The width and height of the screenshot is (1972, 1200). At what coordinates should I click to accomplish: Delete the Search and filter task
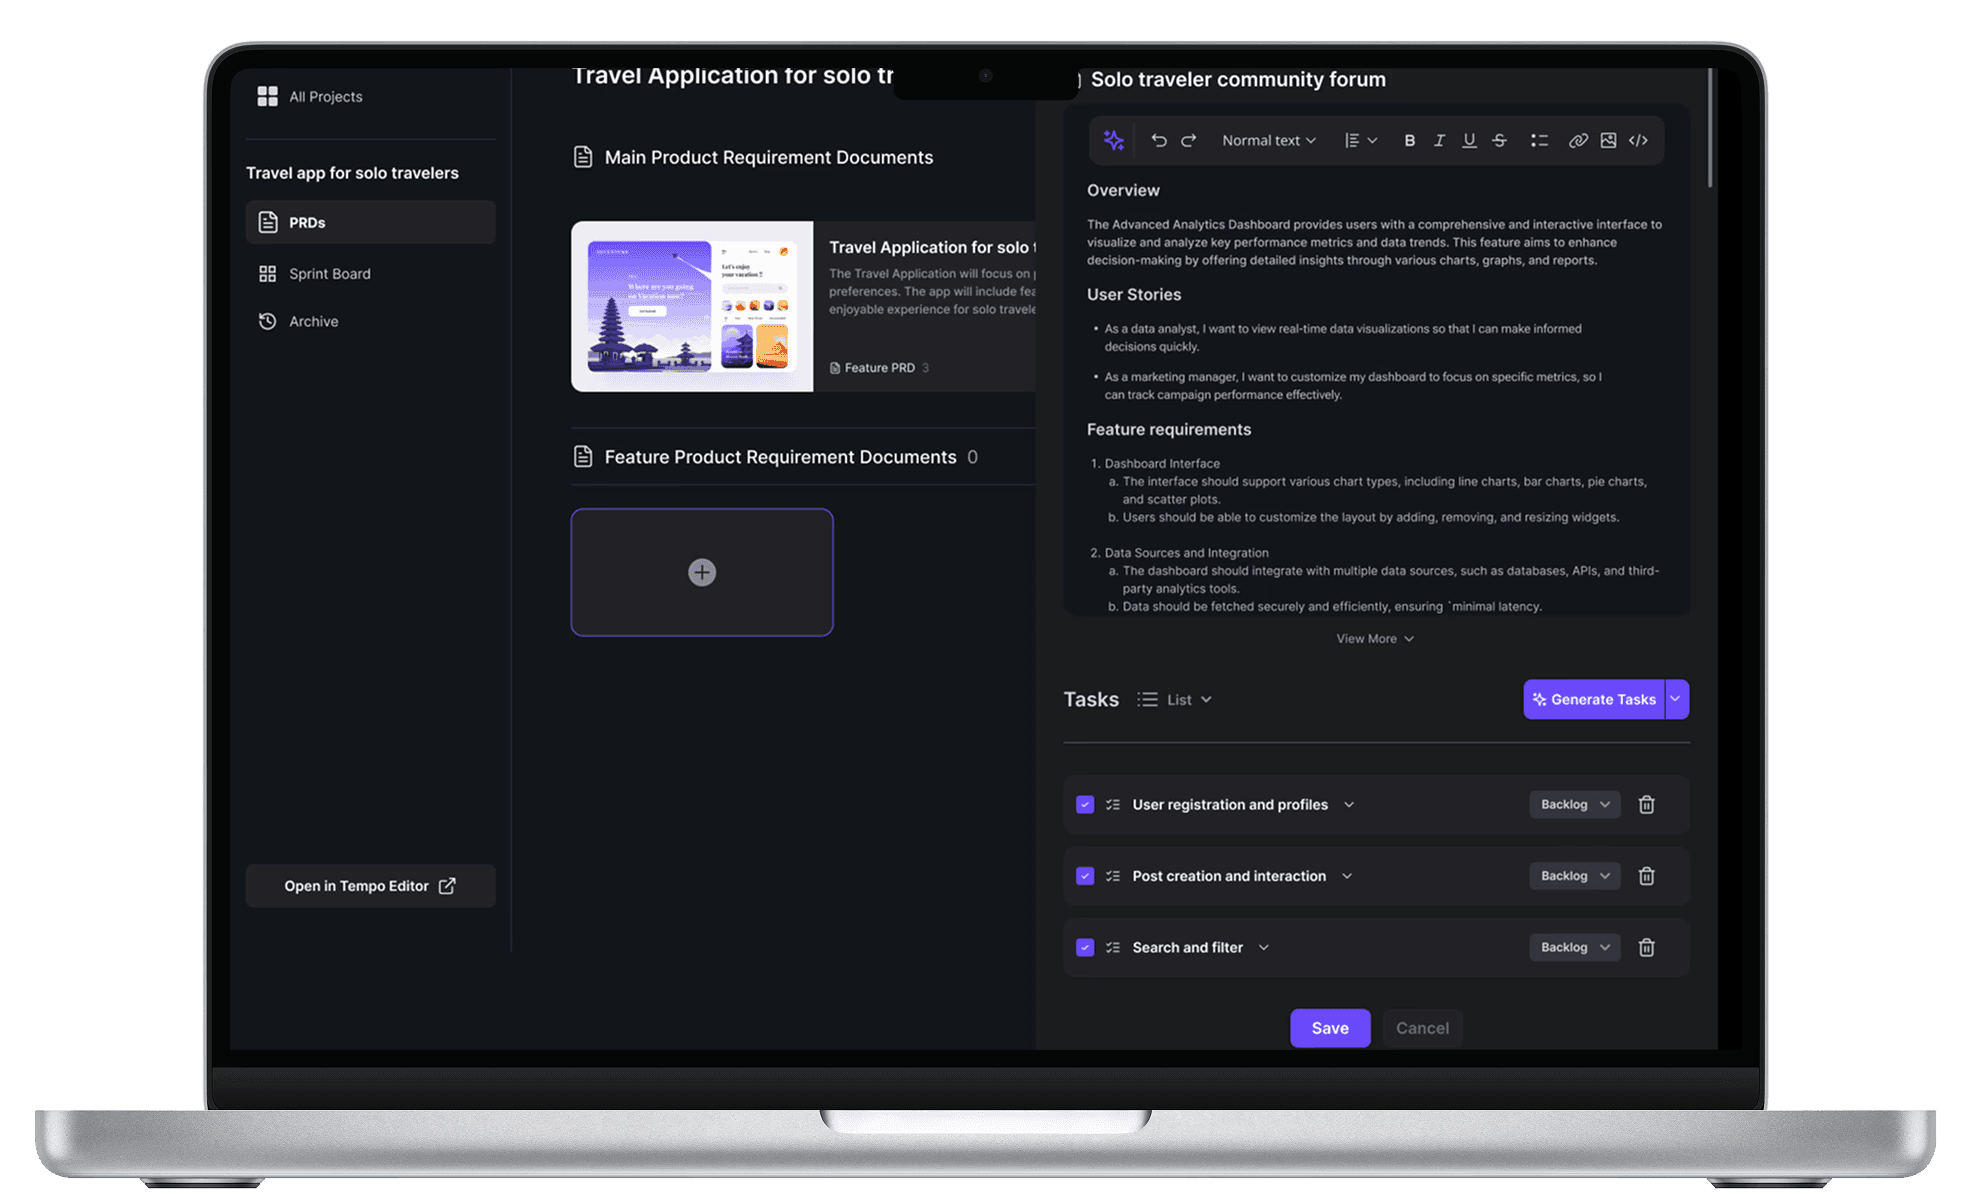click(x=1646, y=947)
